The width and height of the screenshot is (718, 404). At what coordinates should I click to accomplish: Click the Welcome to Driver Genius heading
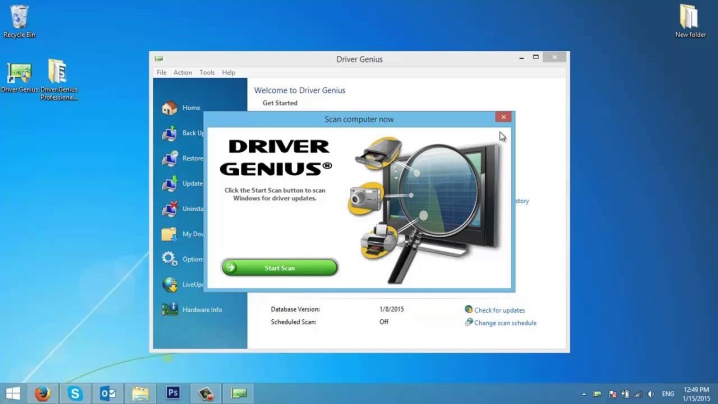(x=300, y=90)
